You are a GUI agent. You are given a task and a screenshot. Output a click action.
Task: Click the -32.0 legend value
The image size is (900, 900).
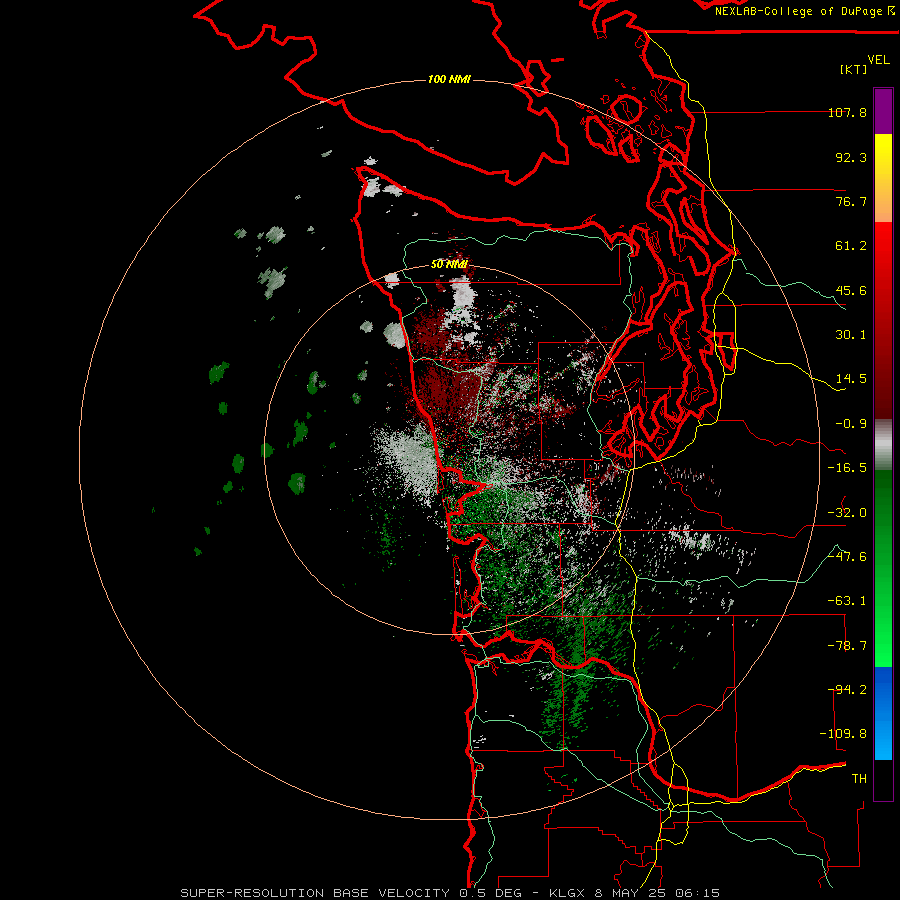tap(847, 513)
